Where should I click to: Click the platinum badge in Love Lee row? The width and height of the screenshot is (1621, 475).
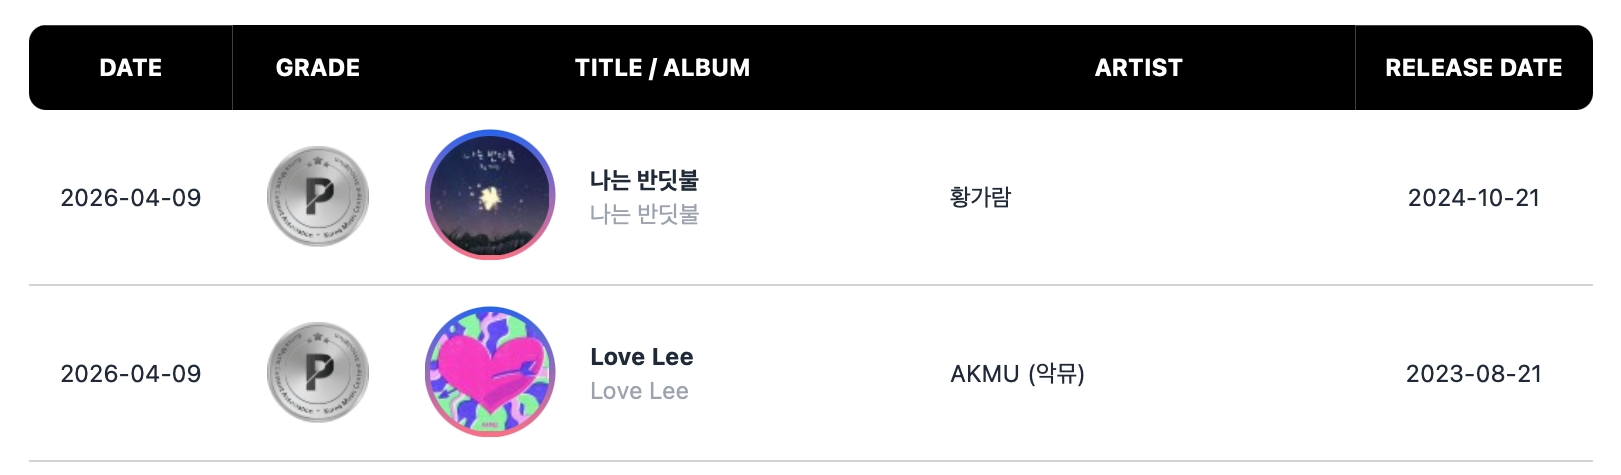point(318,373)
